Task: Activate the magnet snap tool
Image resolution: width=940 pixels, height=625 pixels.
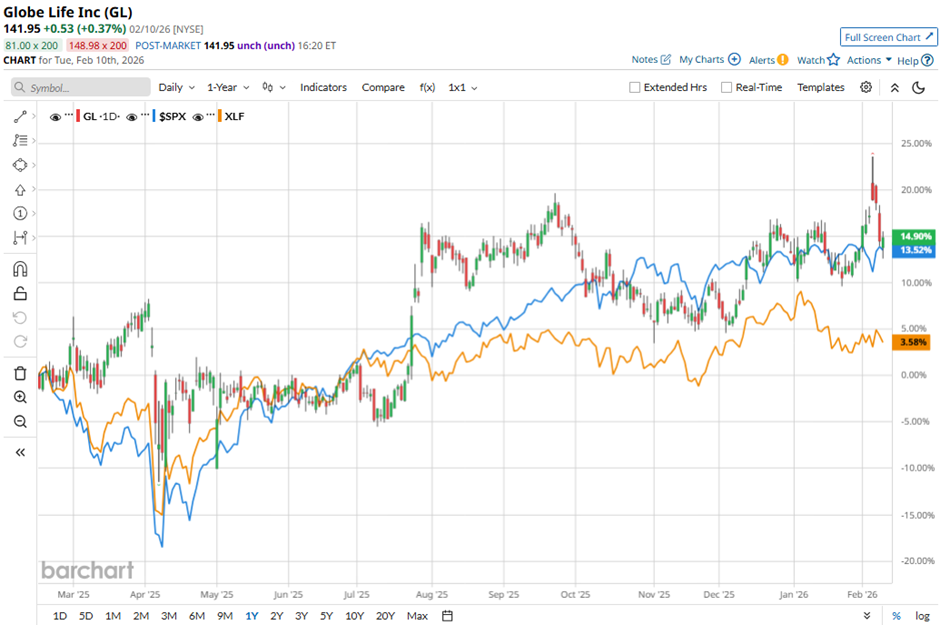Action: click(x=20, y=269)
